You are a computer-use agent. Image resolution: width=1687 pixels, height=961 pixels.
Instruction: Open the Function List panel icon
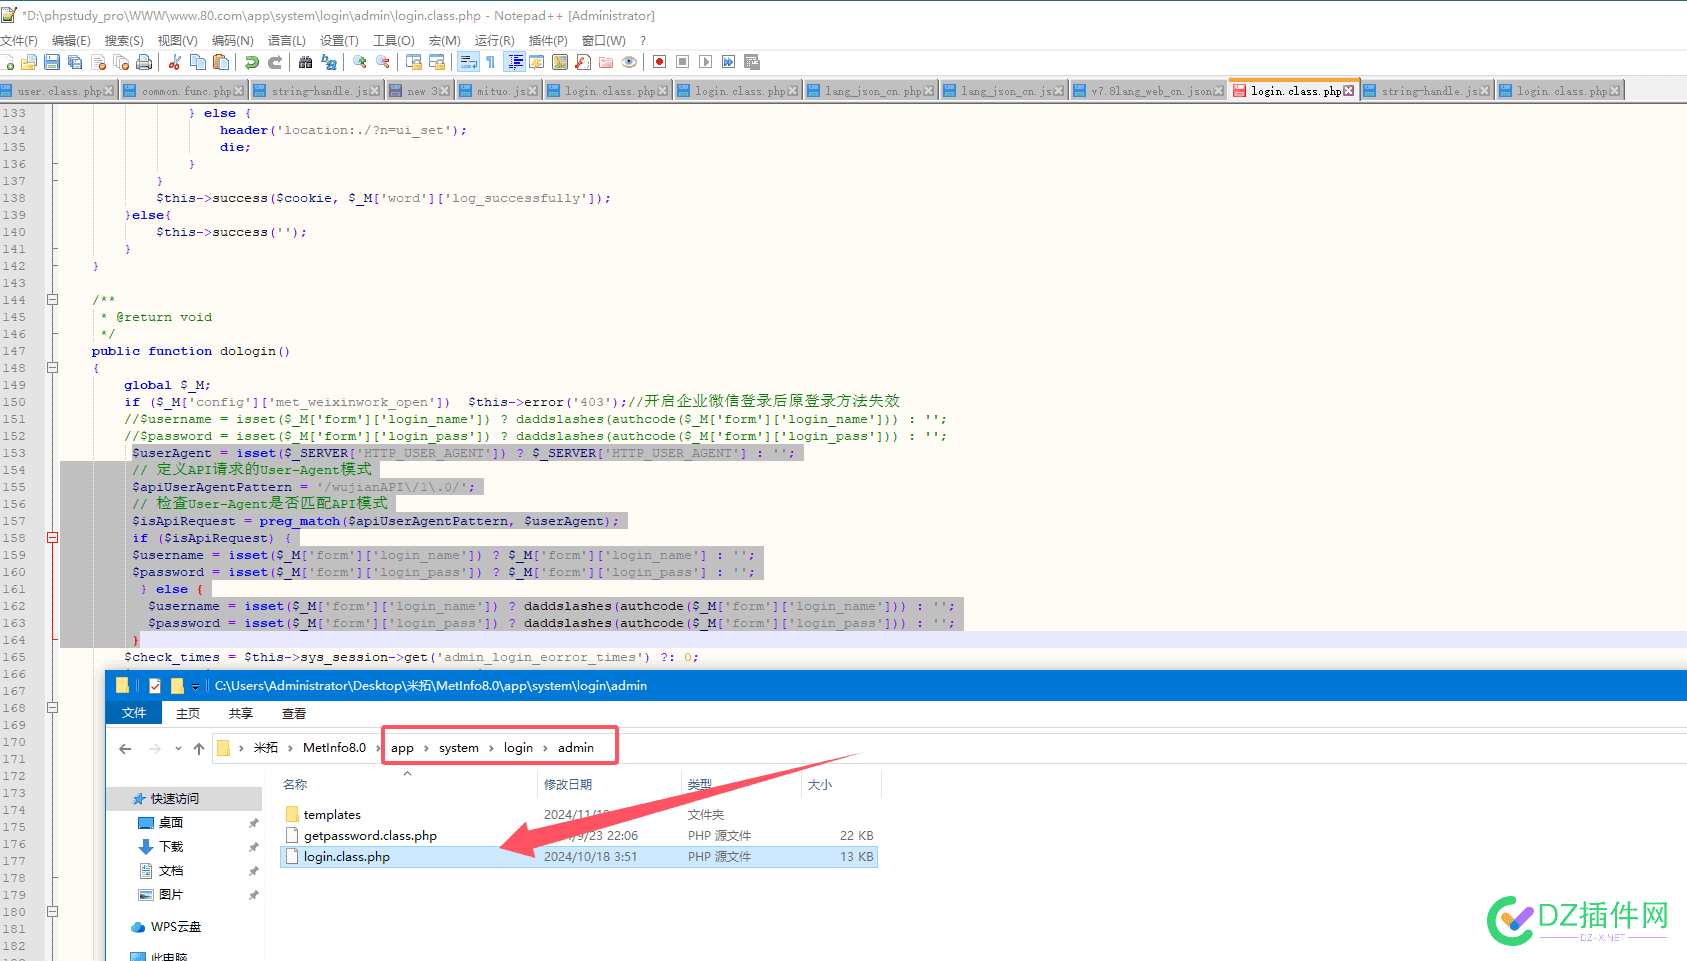[x=583, y=62]
